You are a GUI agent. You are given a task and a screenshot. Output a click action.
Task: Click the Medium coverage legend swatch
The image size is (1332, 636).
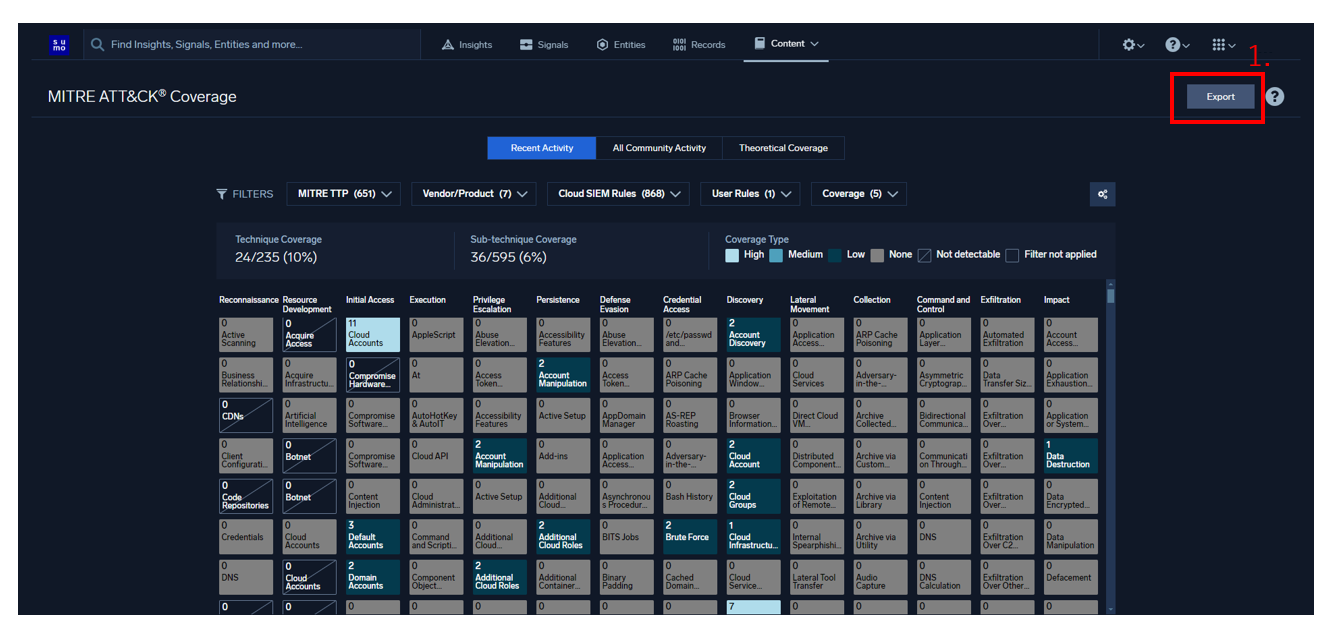pos(776,255)
